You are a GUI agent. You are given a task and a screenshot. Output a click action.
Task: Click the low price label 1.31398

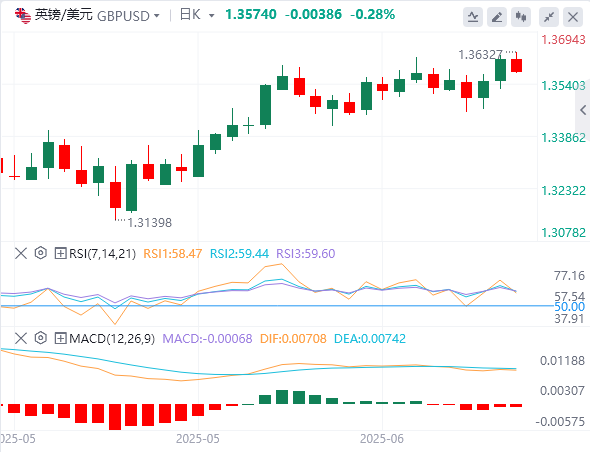point(149,223)
